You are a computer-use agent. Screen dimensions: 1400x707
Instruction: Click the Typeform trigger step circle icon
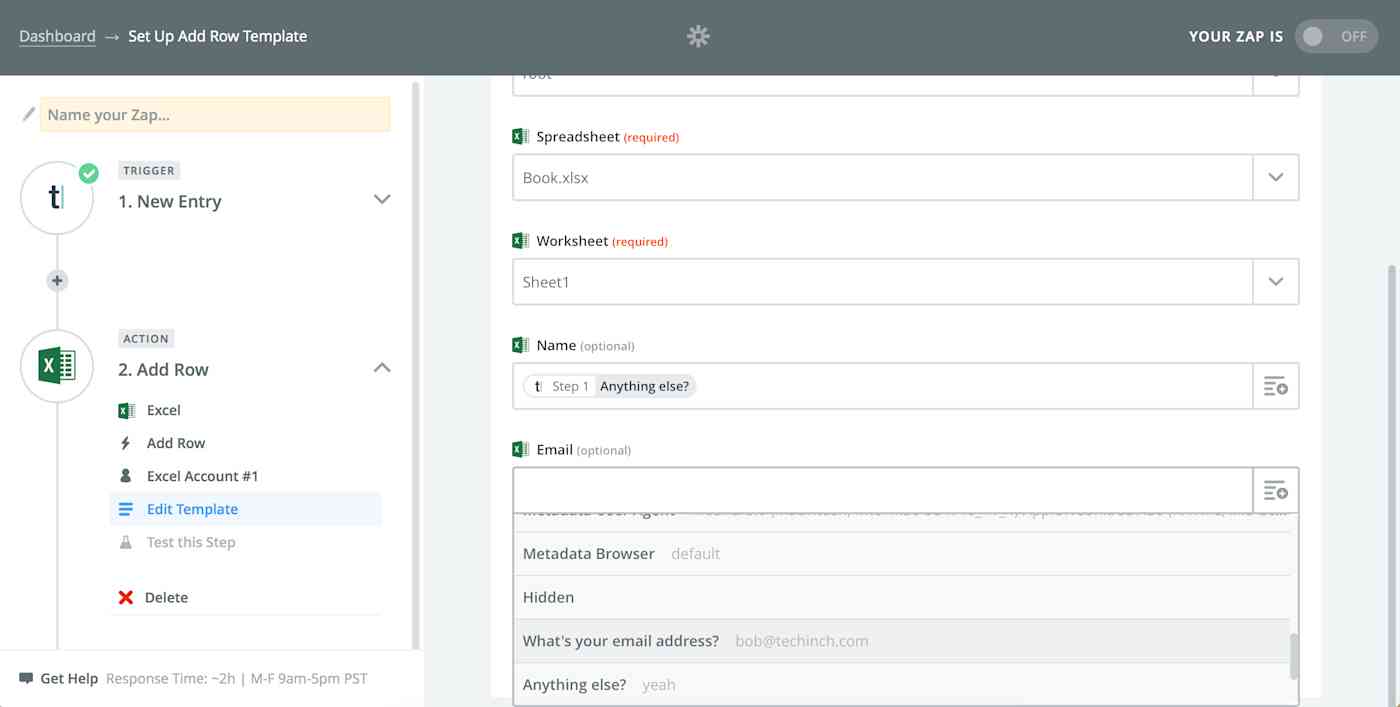pyautogui.click(x=57, y=198)
